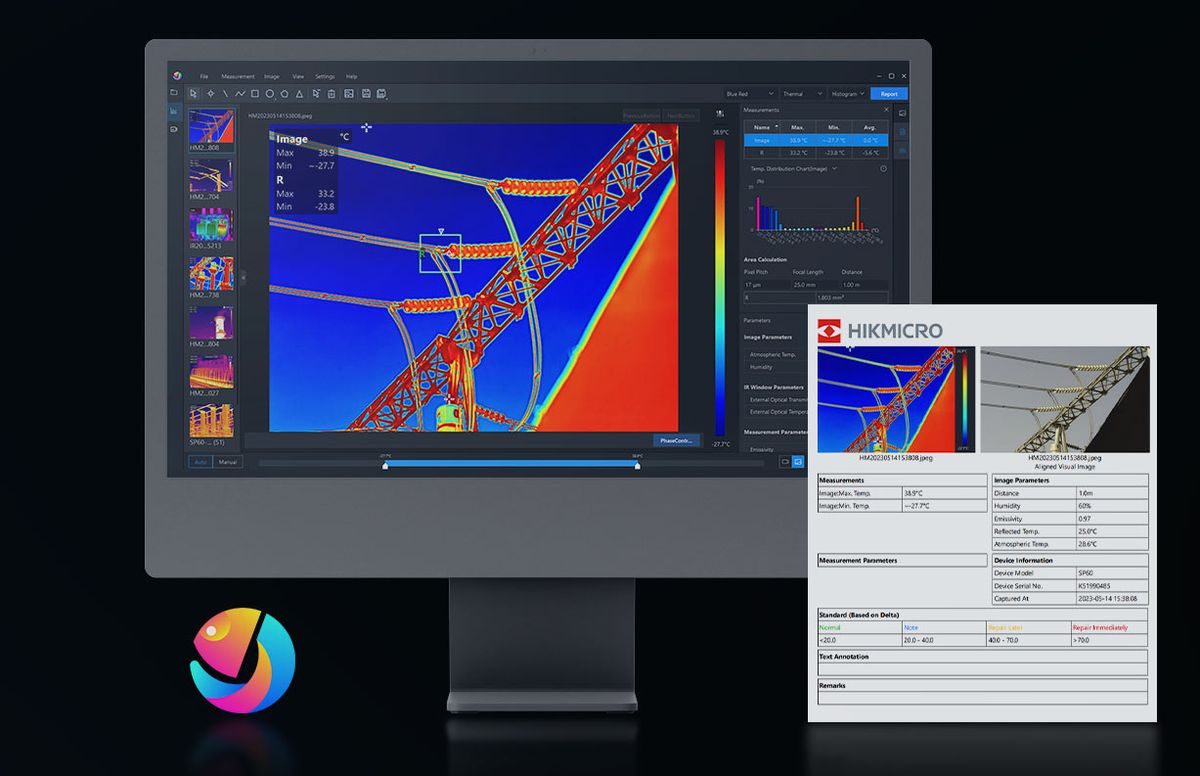
Task: Select the point measurement tool
Action: pyautogui.click(x=210, y=94)
